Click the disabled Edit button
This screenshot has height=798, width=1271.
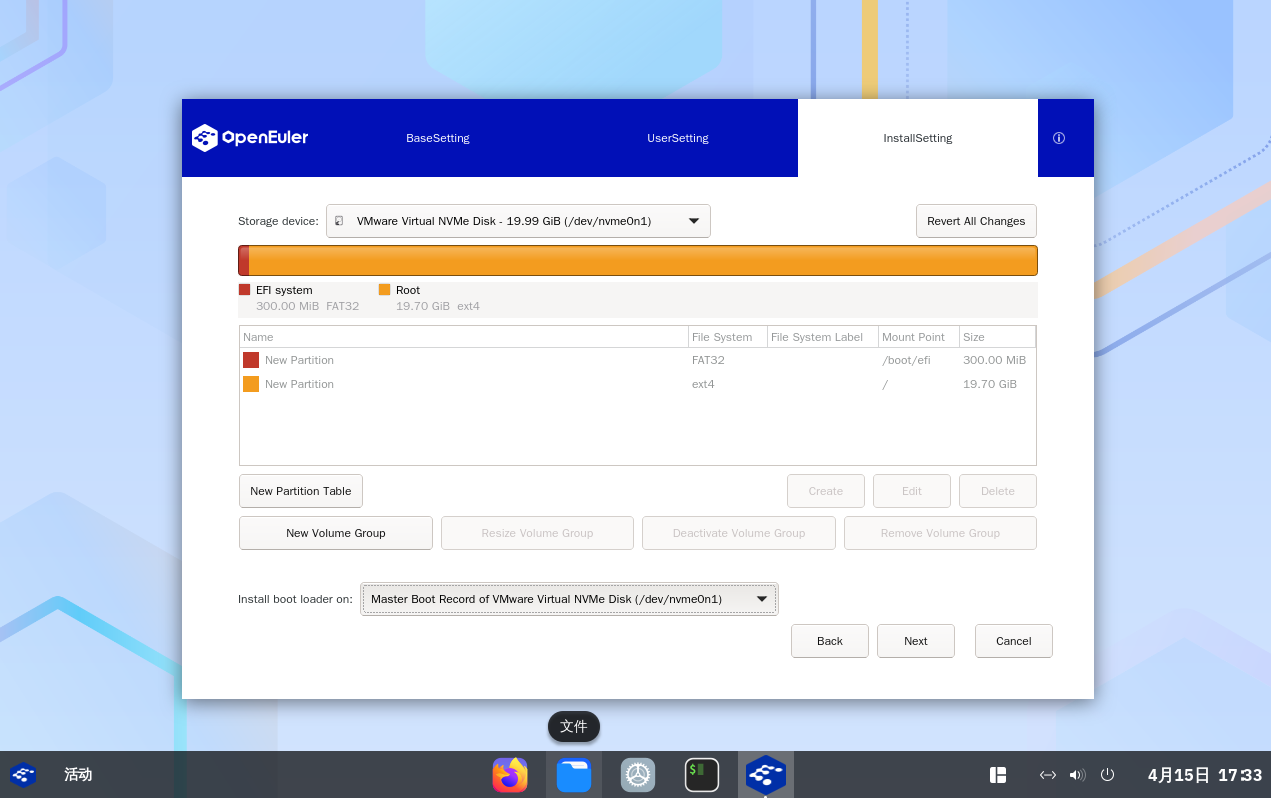point(912,491)
